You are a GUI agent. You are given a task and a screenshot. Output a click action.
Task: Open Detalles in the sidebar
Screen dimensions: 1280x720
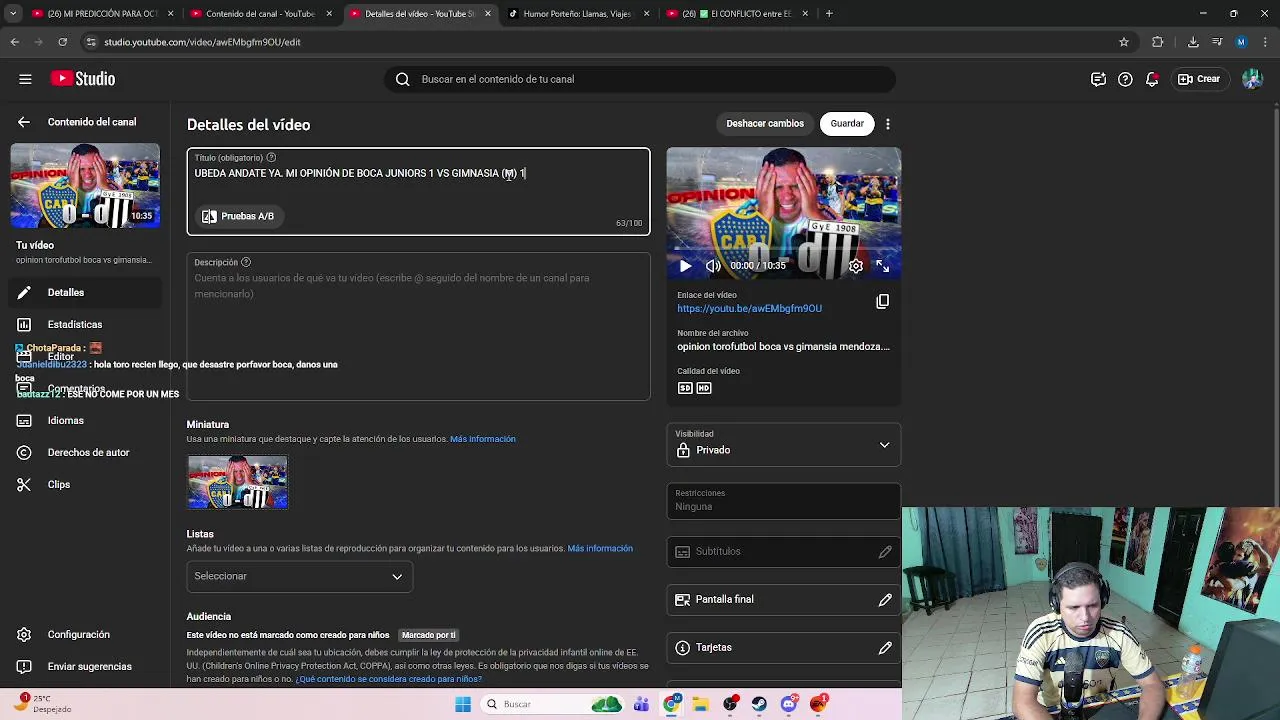click(85, 293)
